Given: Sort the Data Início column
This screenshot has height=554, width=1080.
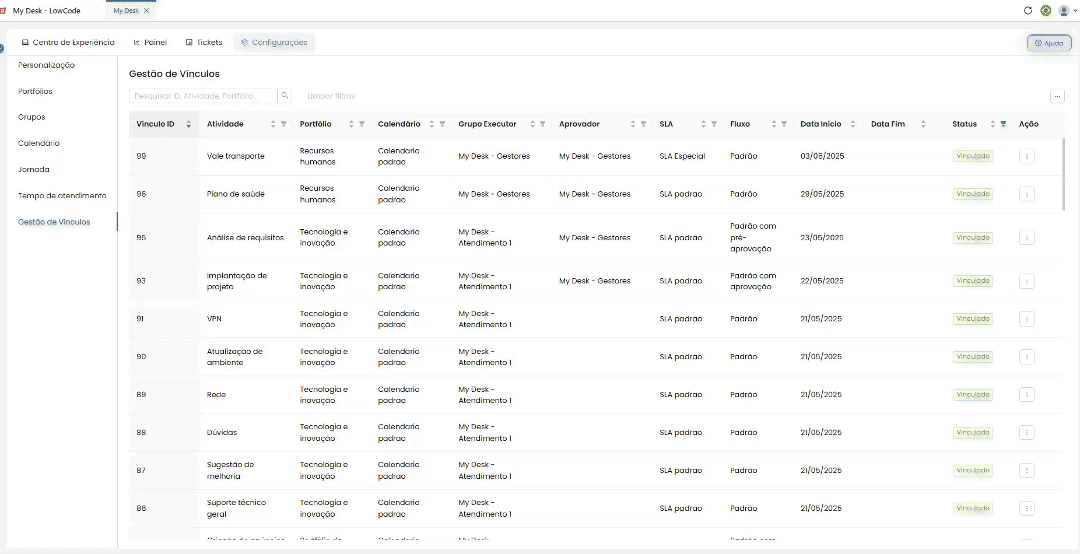Looking at the screenshot, I should pos(853,124).
